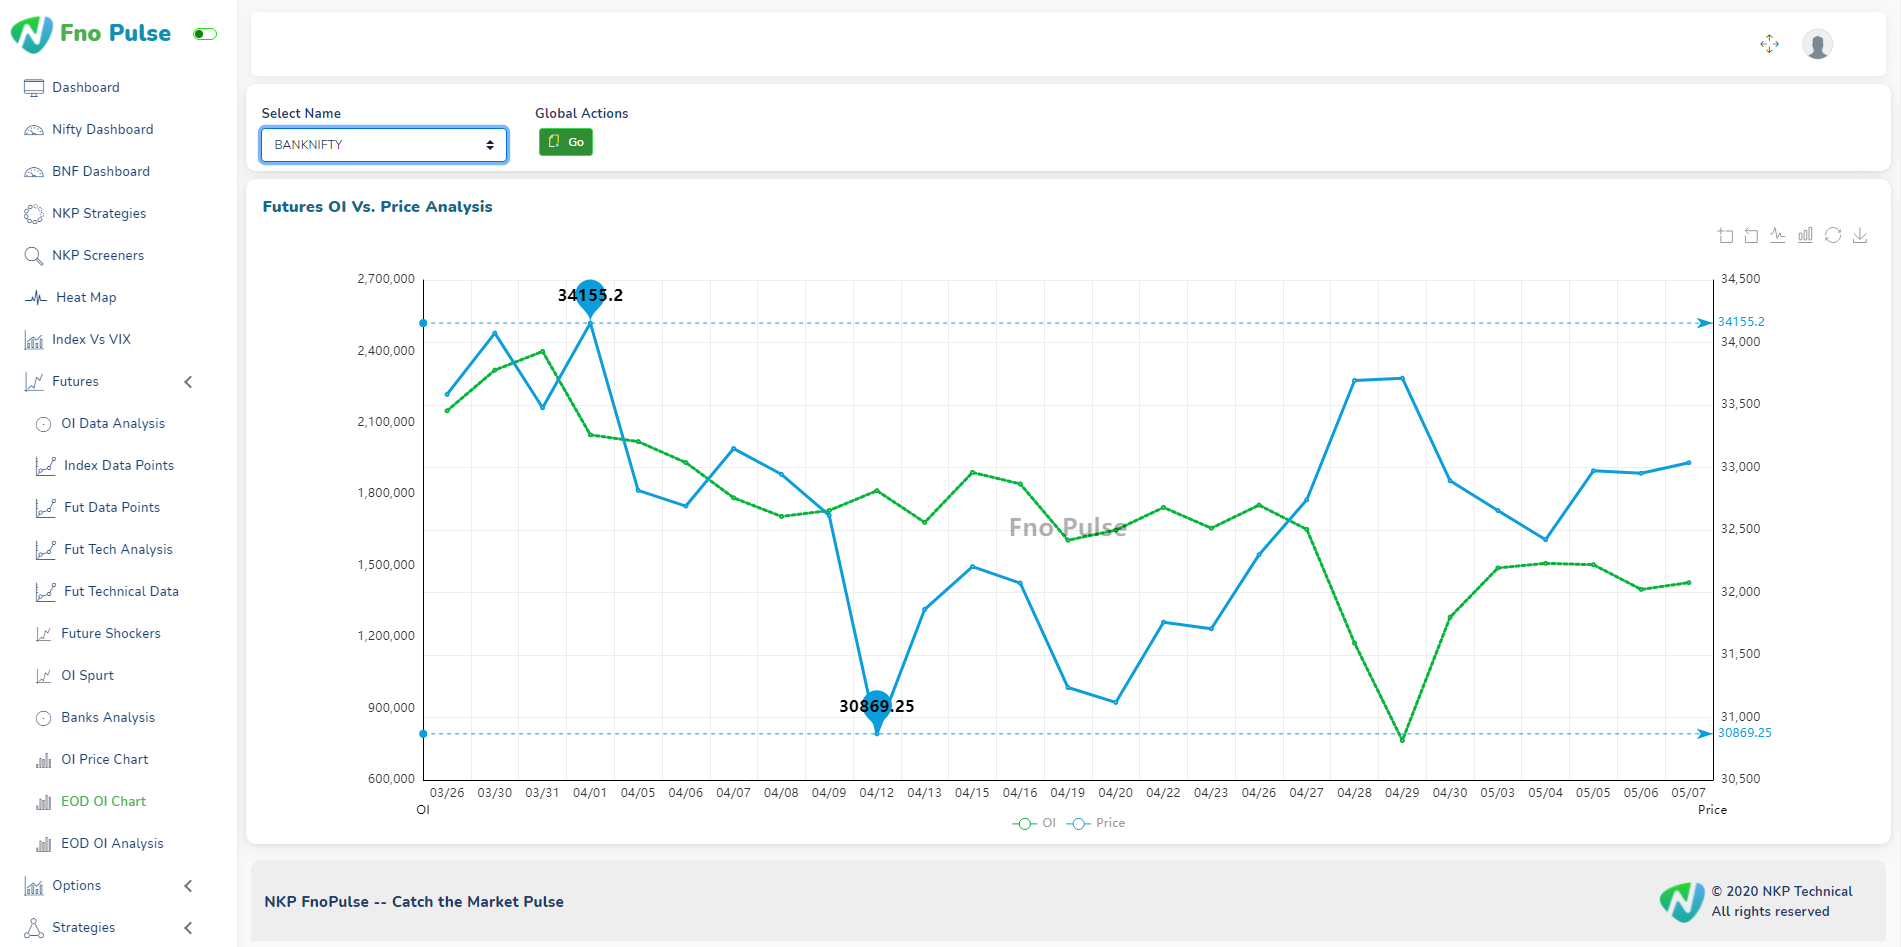
Task: Download chart as image
Action: pos(1860,235)
